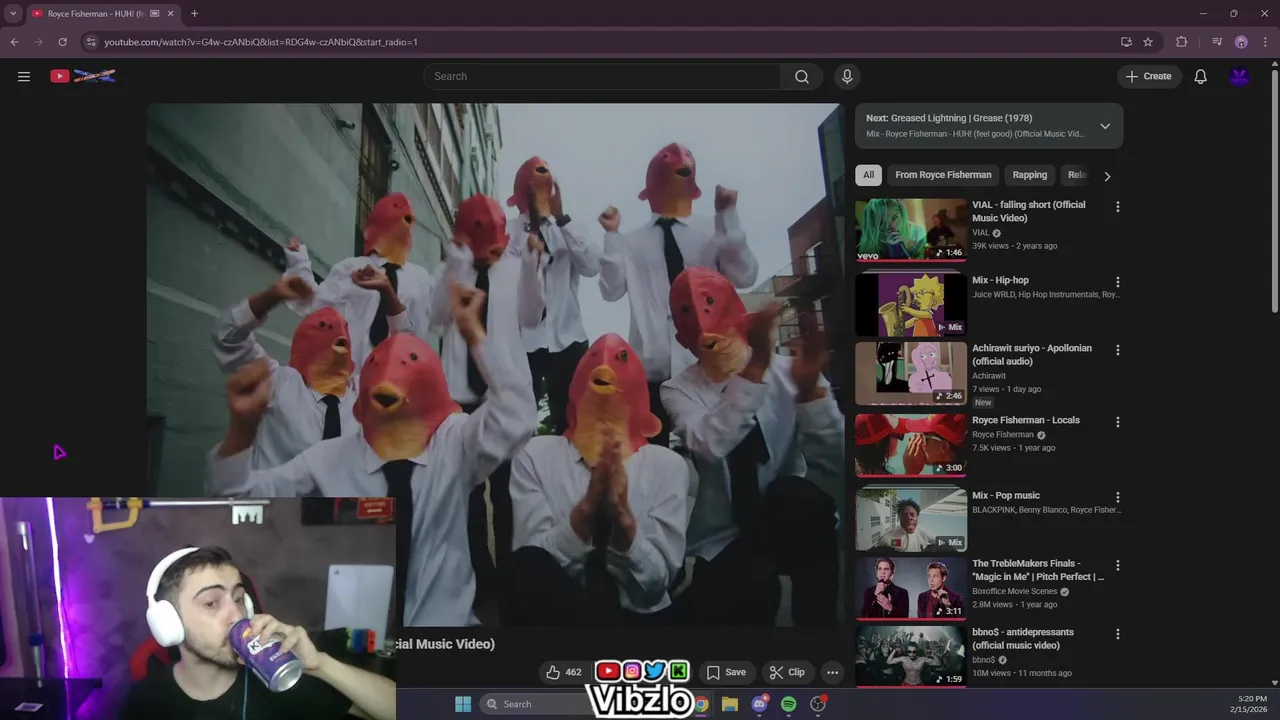
Task: Open the VIAL falling short thumbnail
Action: (911, 229)
